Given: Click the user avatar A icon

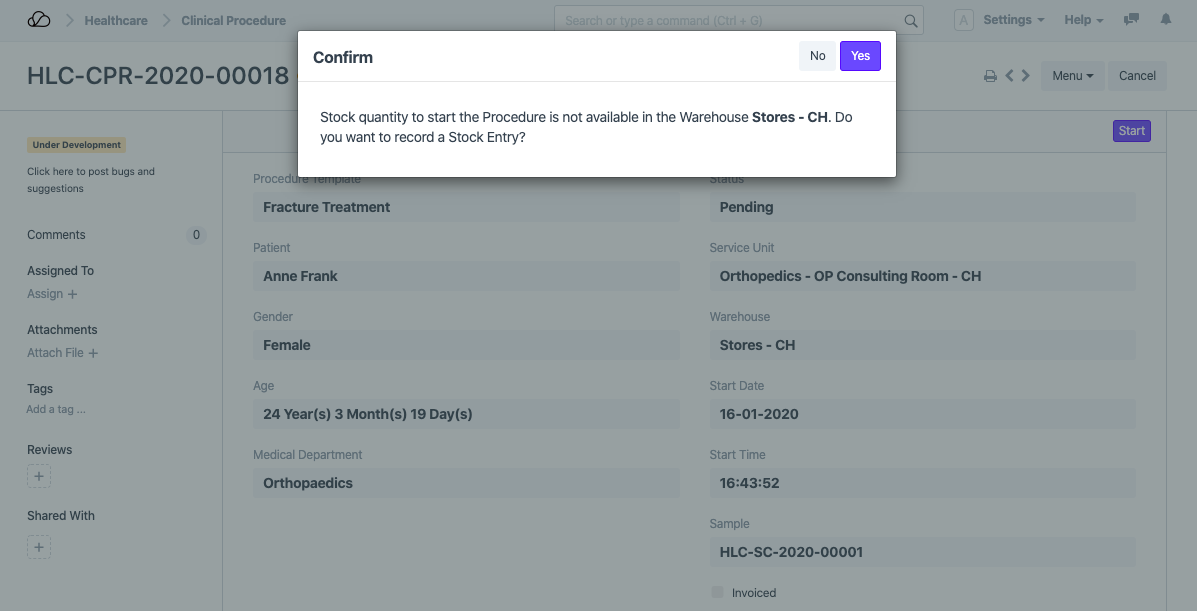Looking at the screenshot, I should 964,20.
